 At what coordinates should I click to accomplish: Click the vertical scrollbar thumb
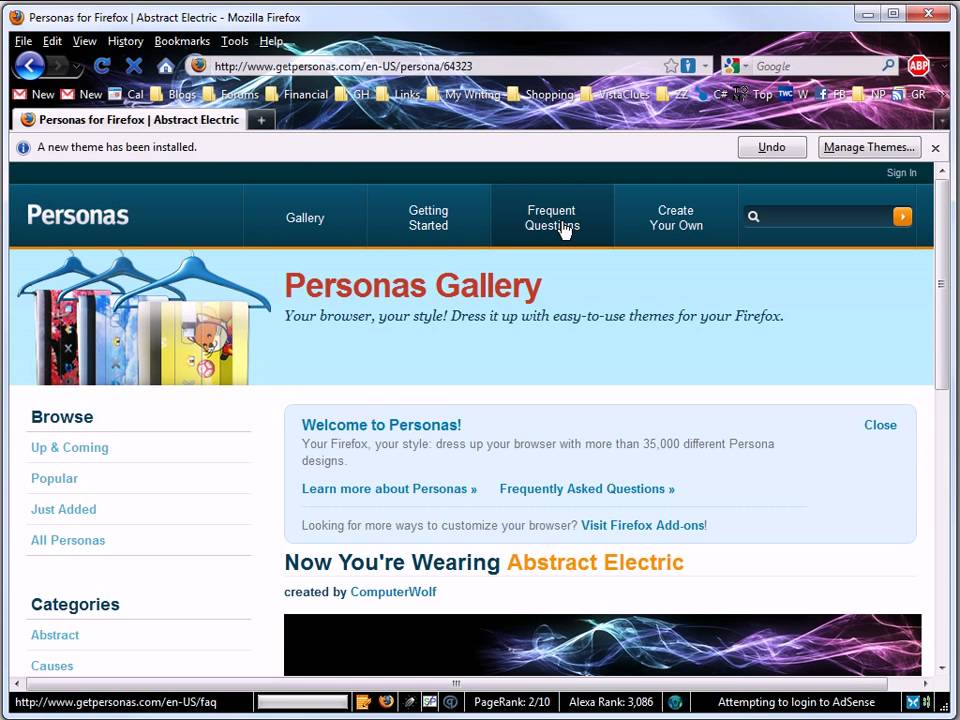point(942,284)
